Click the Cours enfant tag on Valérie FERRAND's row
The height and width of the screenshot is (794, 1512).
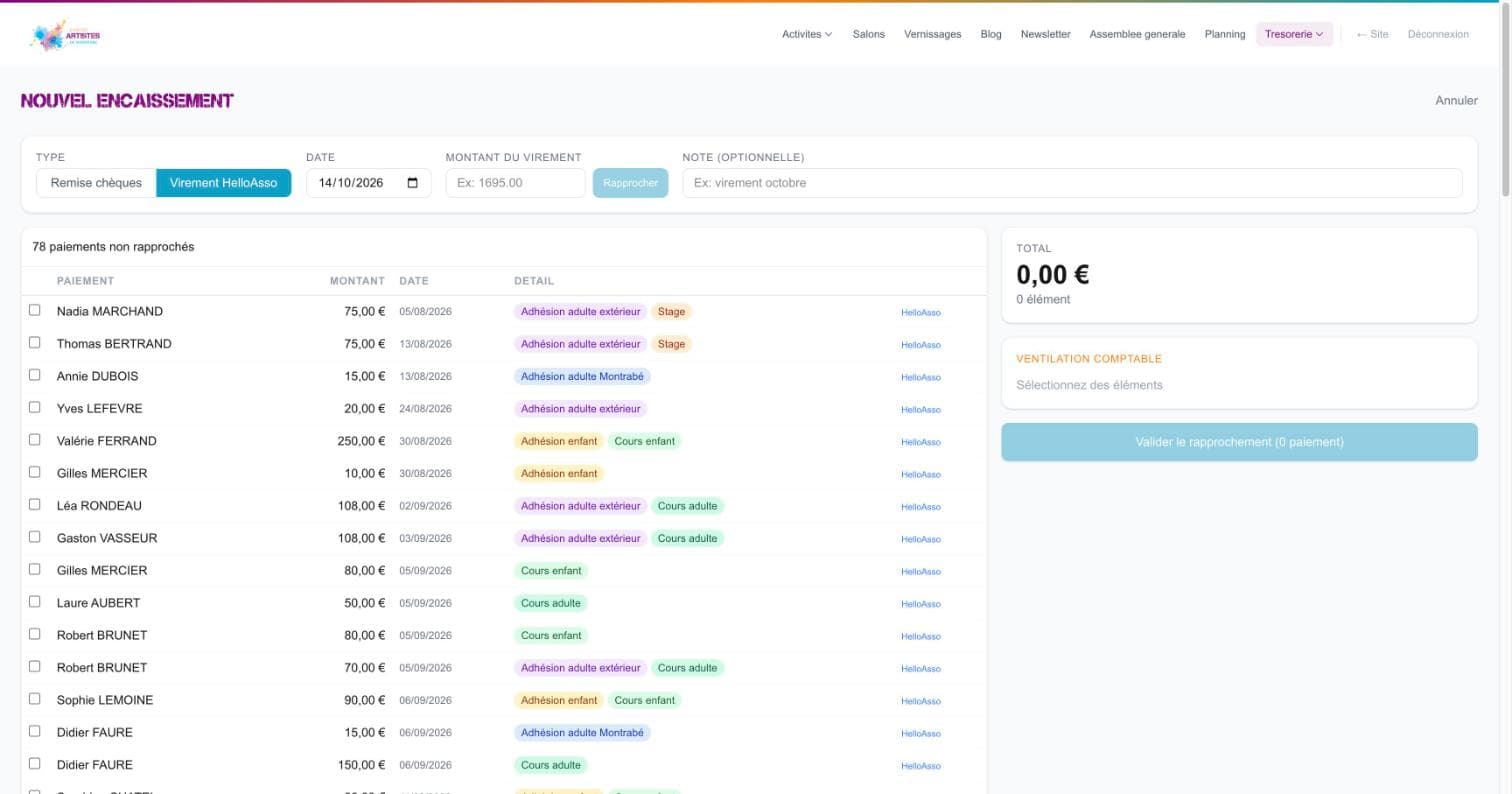pyautogui.click(x=644, y=441)
